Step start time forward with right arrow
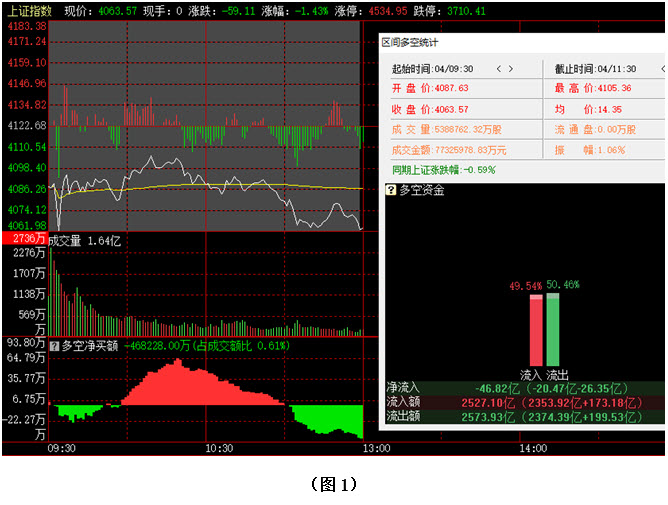This screenshot has height=505, width=668. (512, 69)
